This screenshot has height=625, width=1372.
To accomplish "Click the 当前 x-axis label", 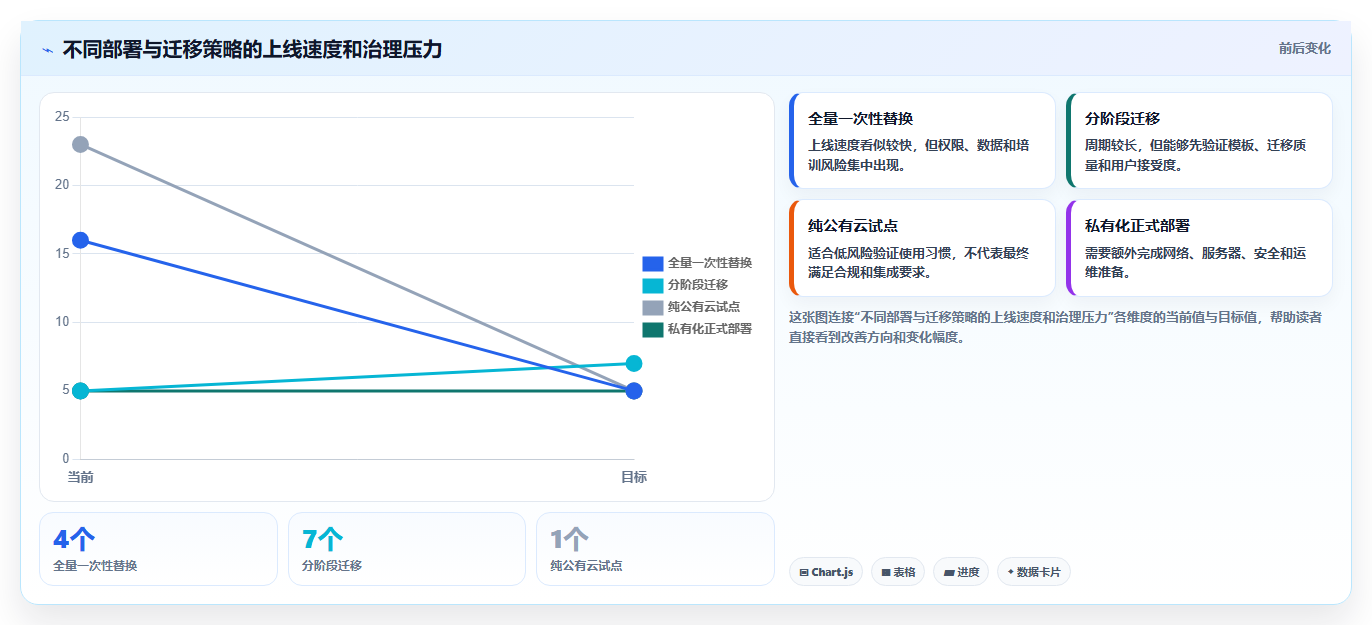I will click(80, 477).
